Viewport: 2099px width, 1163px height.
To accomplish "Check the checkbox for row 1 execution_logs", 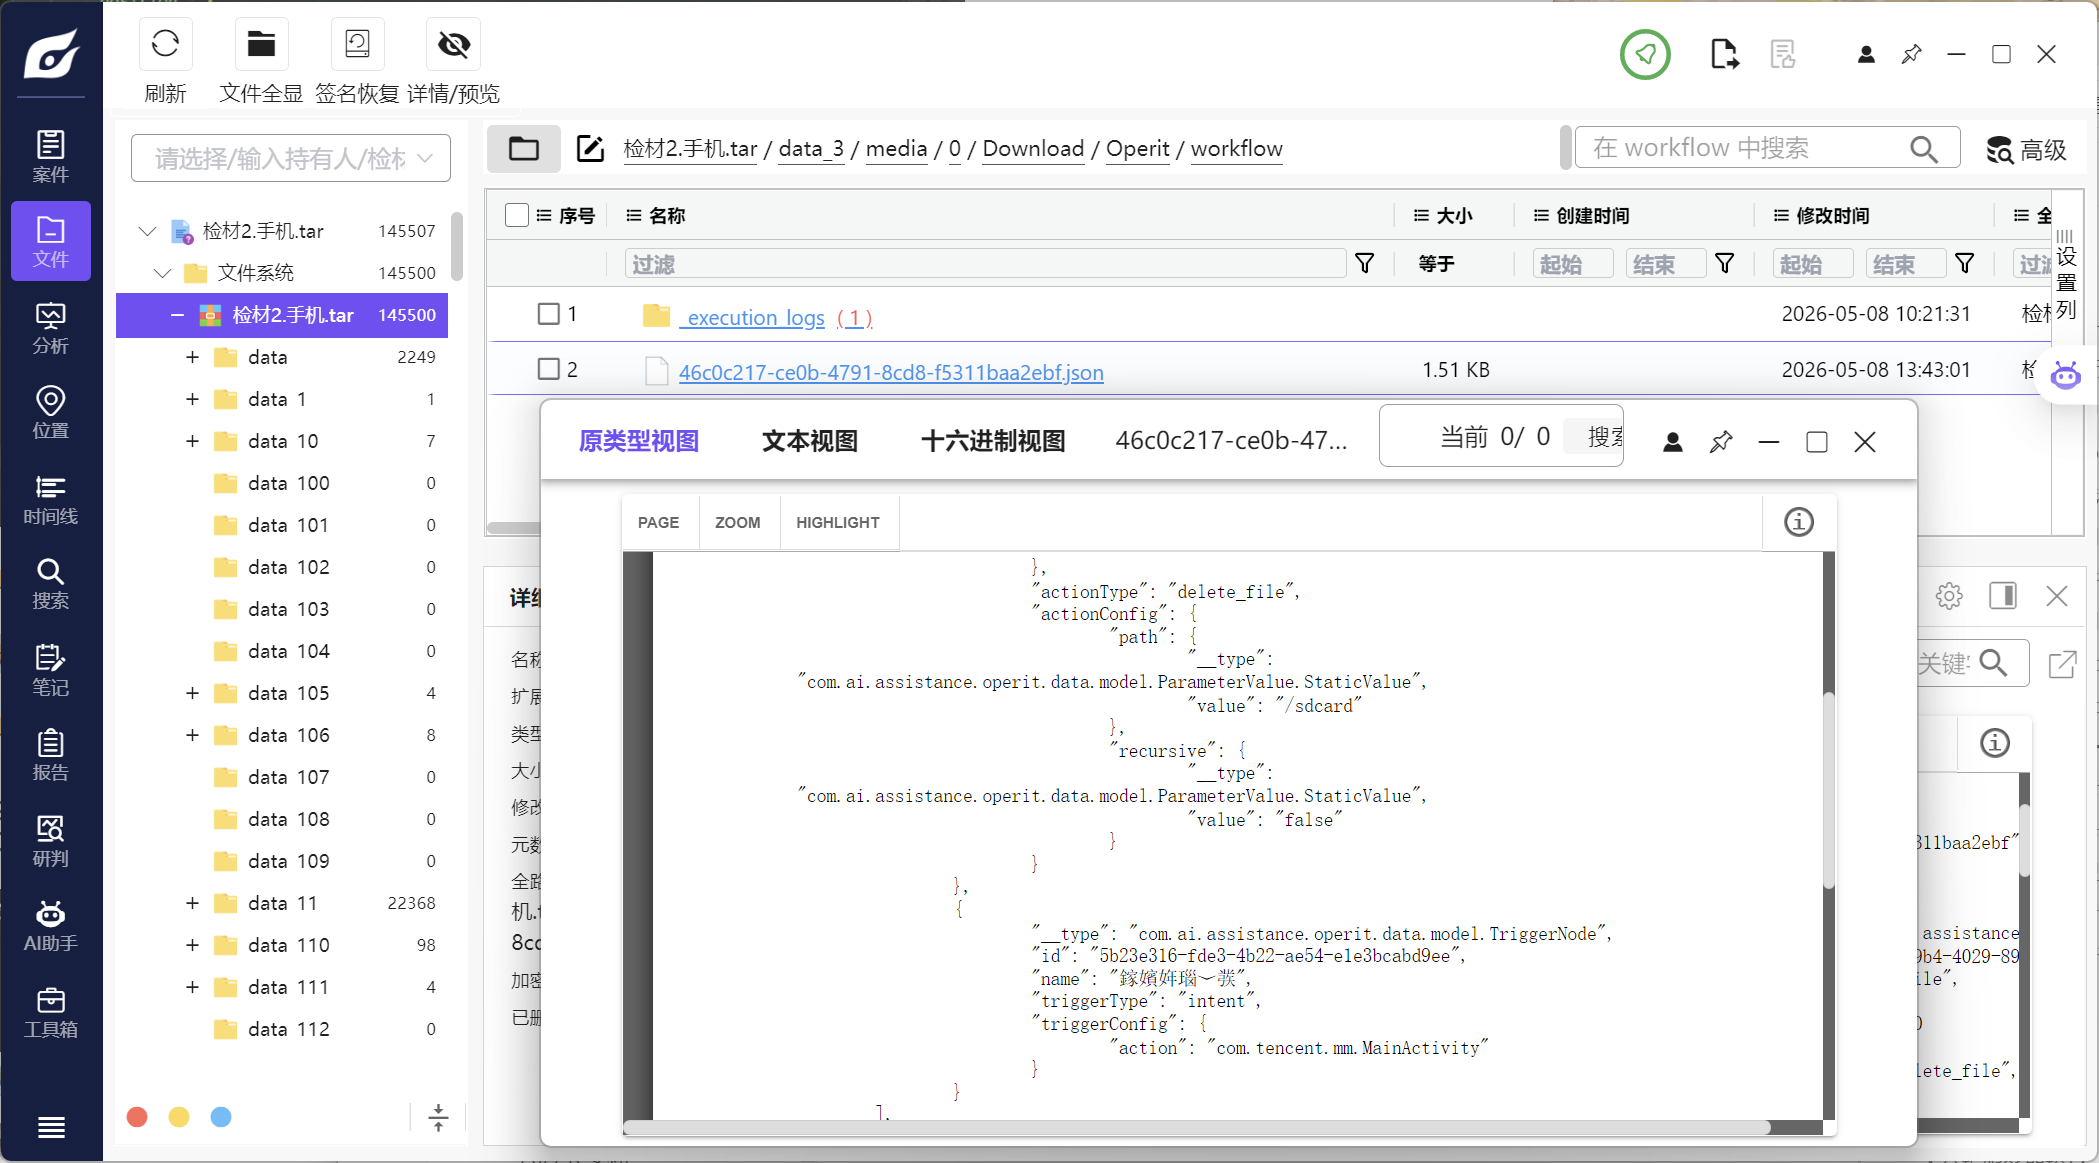I will coord(549,314).
